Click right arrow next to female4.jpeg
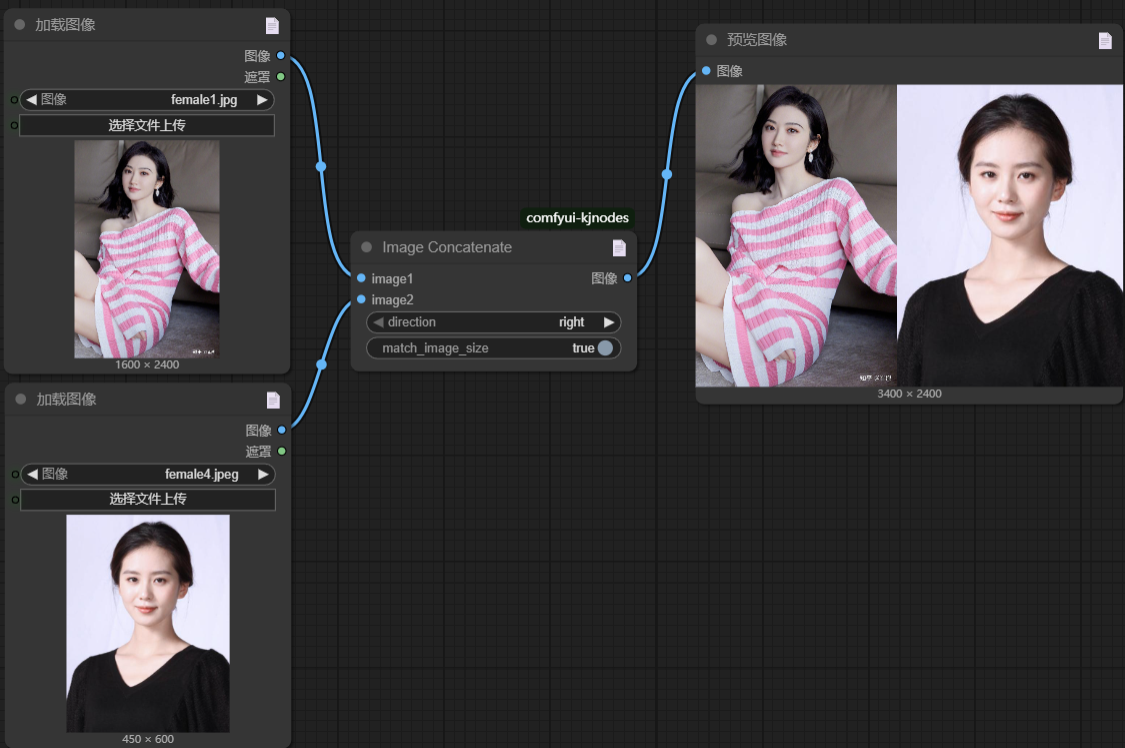The height and width of the screenshot is (748, 1125). [263, 474]
